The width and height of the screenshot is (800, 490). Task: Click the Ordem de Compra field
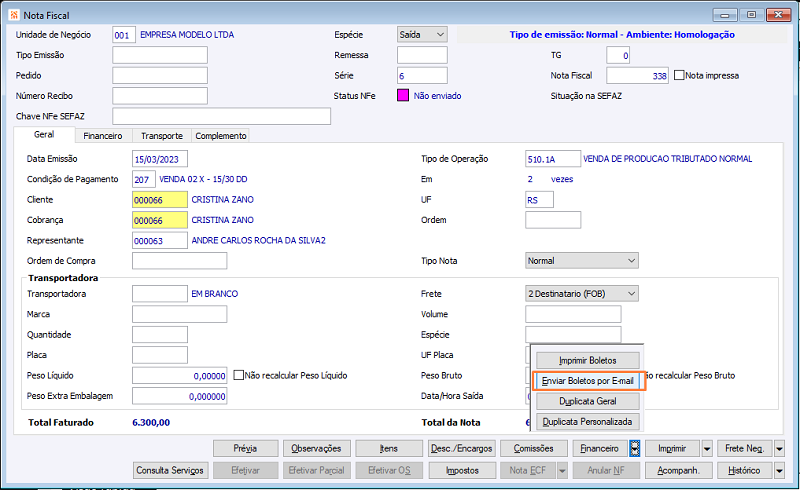click(x=180, y=261)
